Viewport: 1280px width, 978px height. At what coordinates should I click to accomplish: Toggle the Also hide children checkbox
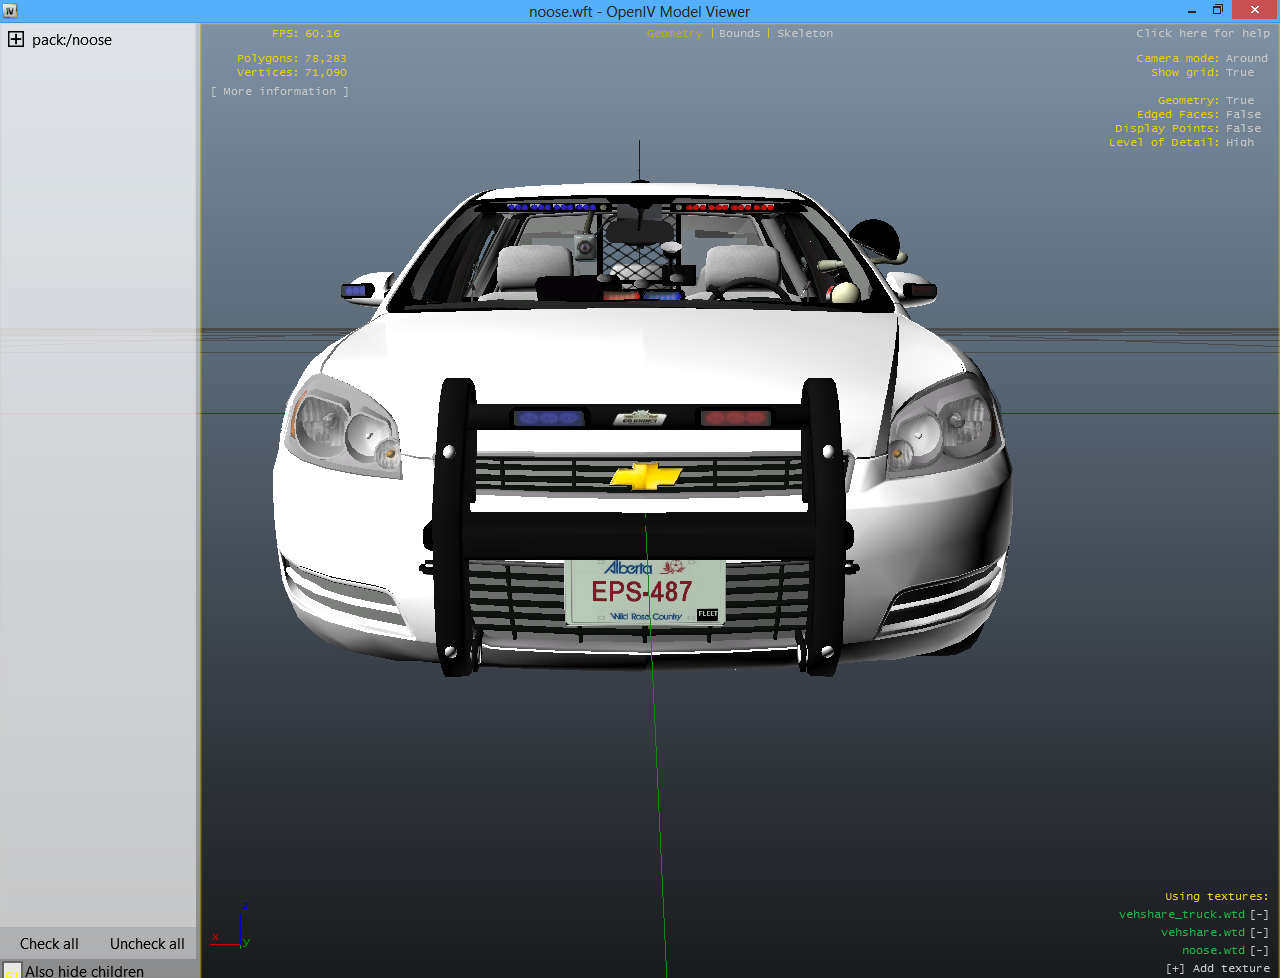12,970
